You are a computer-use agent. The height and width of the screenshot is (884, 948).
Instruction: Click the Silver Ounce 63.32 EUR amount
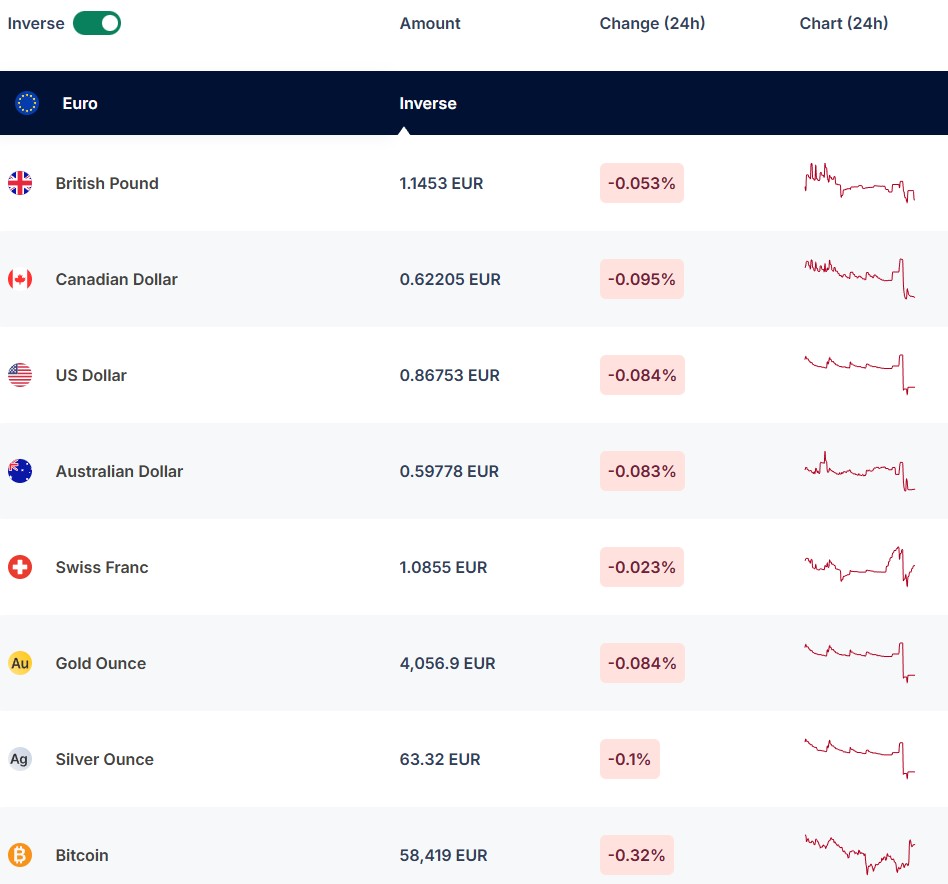[440, 759]
